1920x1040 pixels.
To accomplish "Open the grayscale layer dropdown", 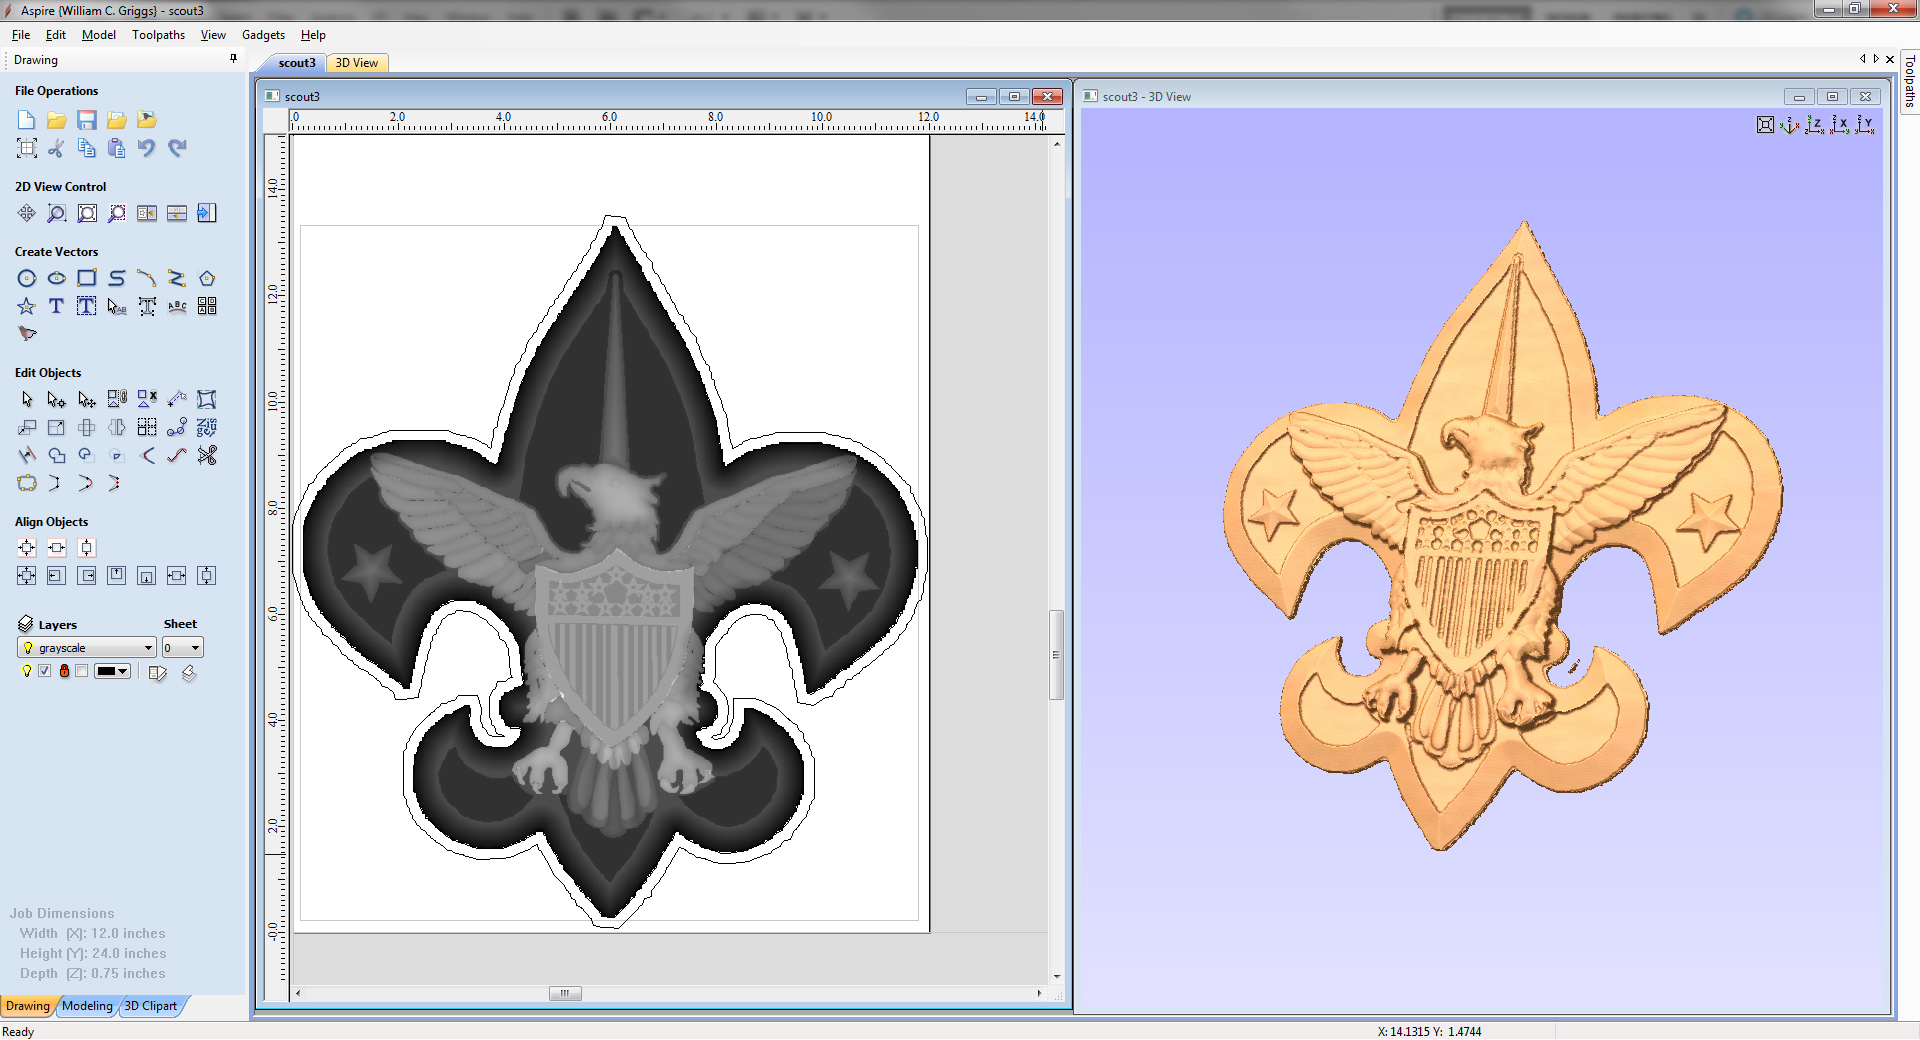I will (x=87, y=648).
